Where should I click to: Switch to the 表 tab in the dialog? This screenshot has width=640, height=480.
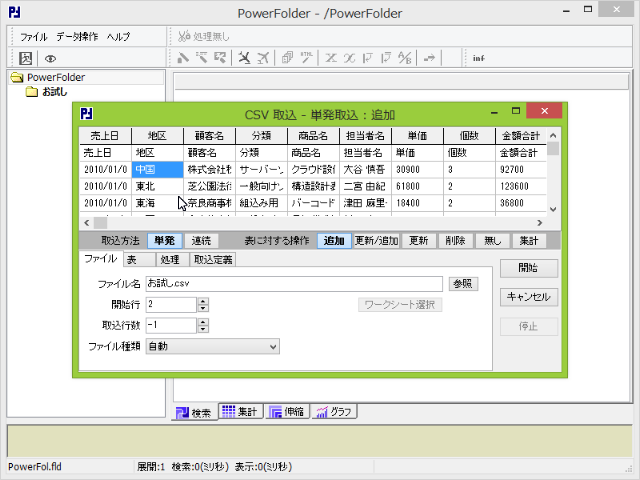coord(139,260)
